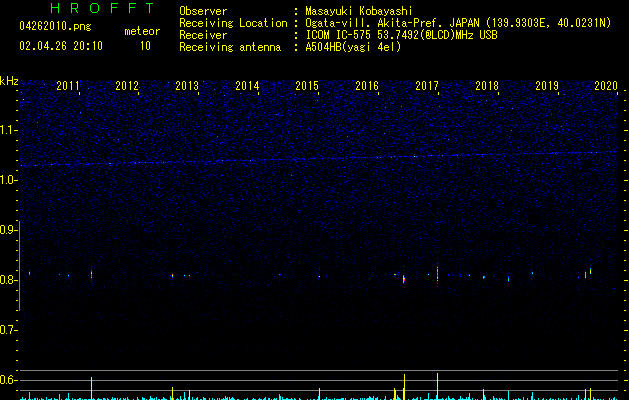Click the Receiver label

[203, 35]
